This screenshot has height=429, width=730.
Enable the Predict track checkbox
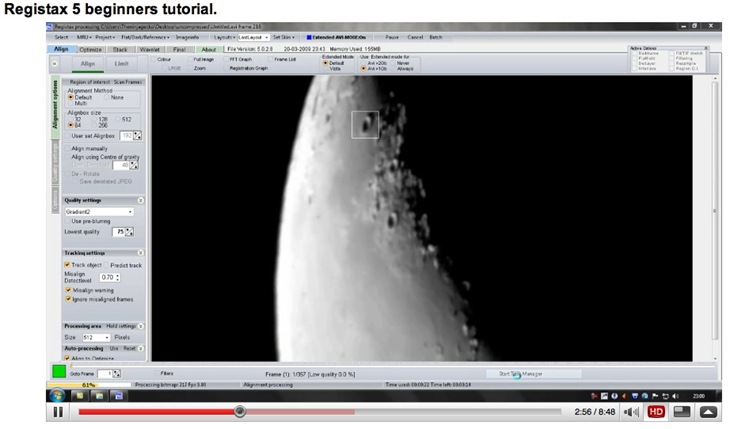[106, 265]
